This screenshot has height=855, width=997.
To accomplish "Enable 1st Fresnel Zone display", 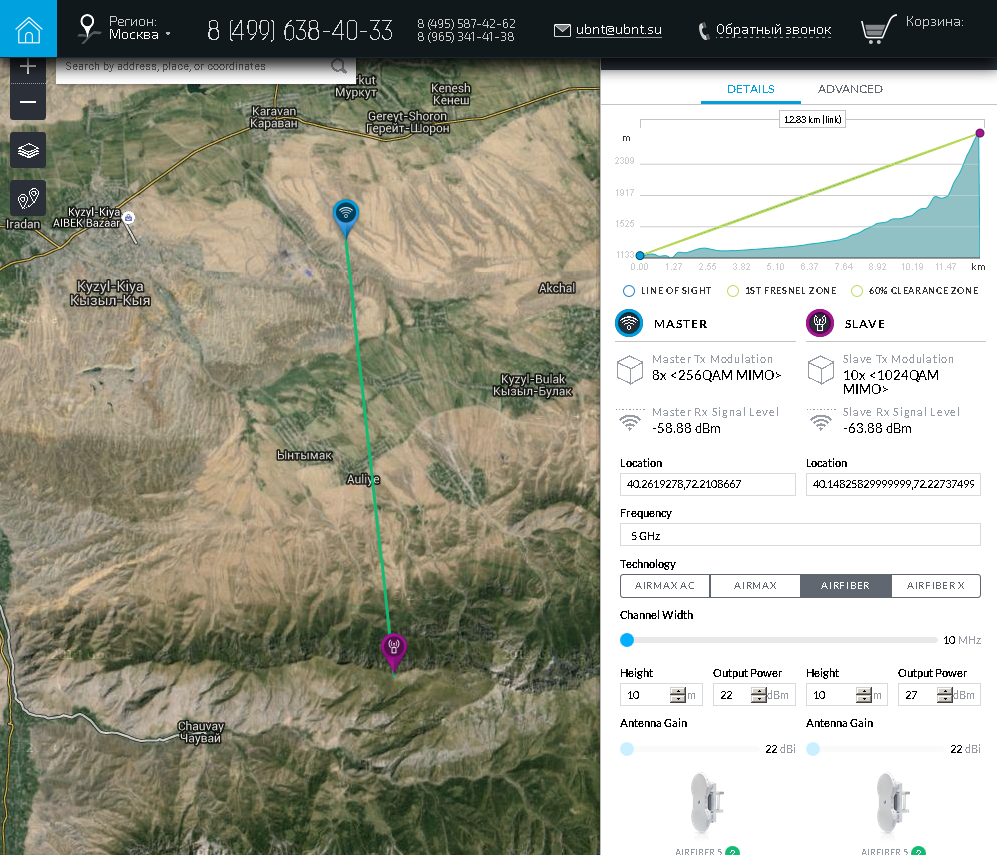I will [x=733, y=291].
